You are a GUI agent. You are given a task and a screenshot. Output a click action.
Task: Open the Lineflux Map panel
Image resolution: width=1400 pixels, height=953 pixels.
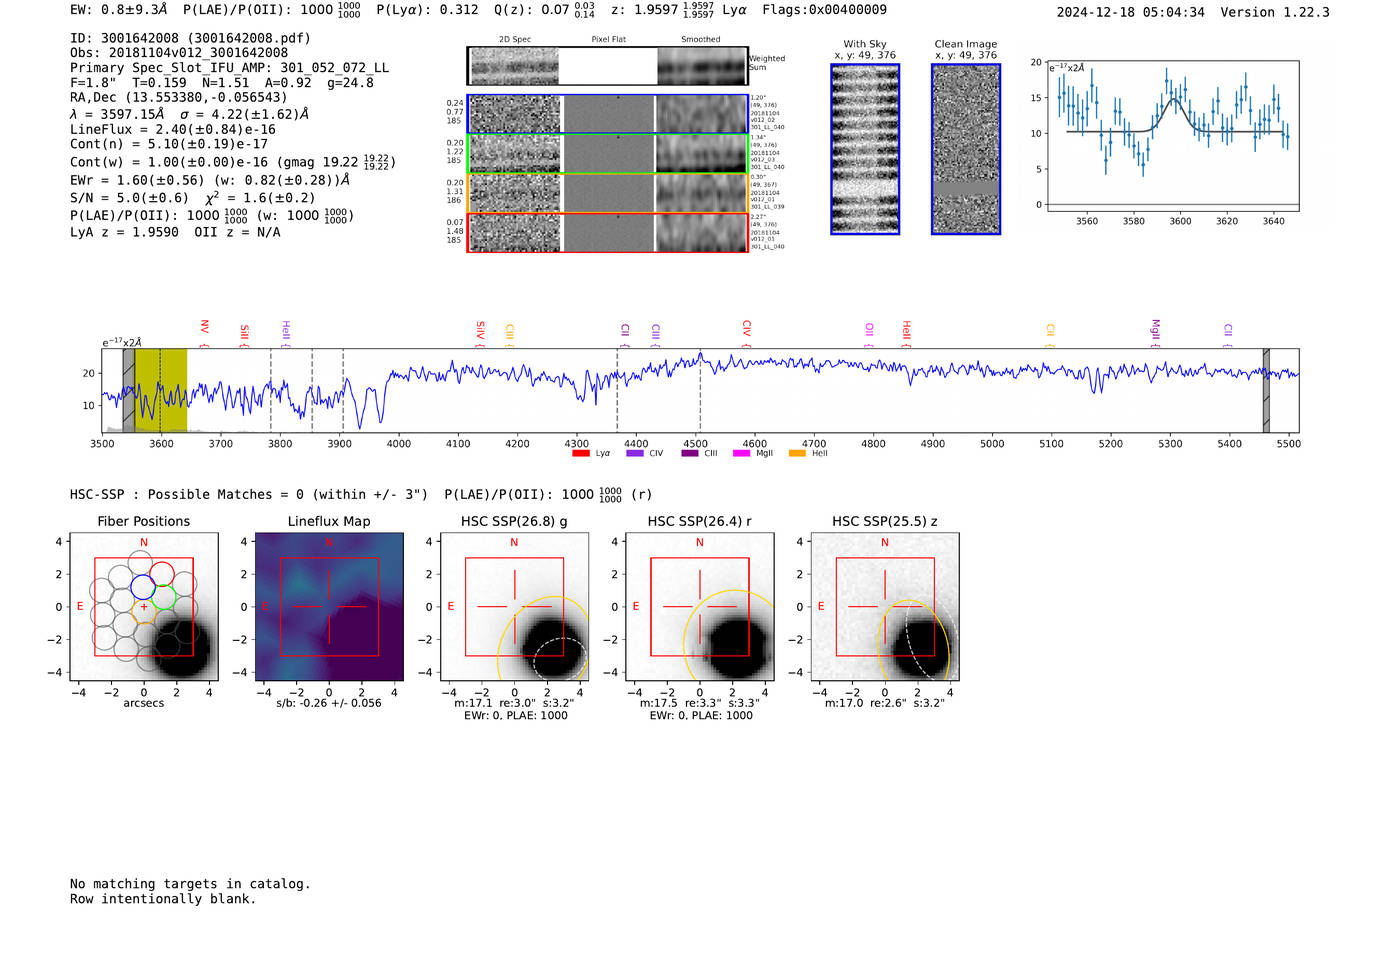(329, 607)
